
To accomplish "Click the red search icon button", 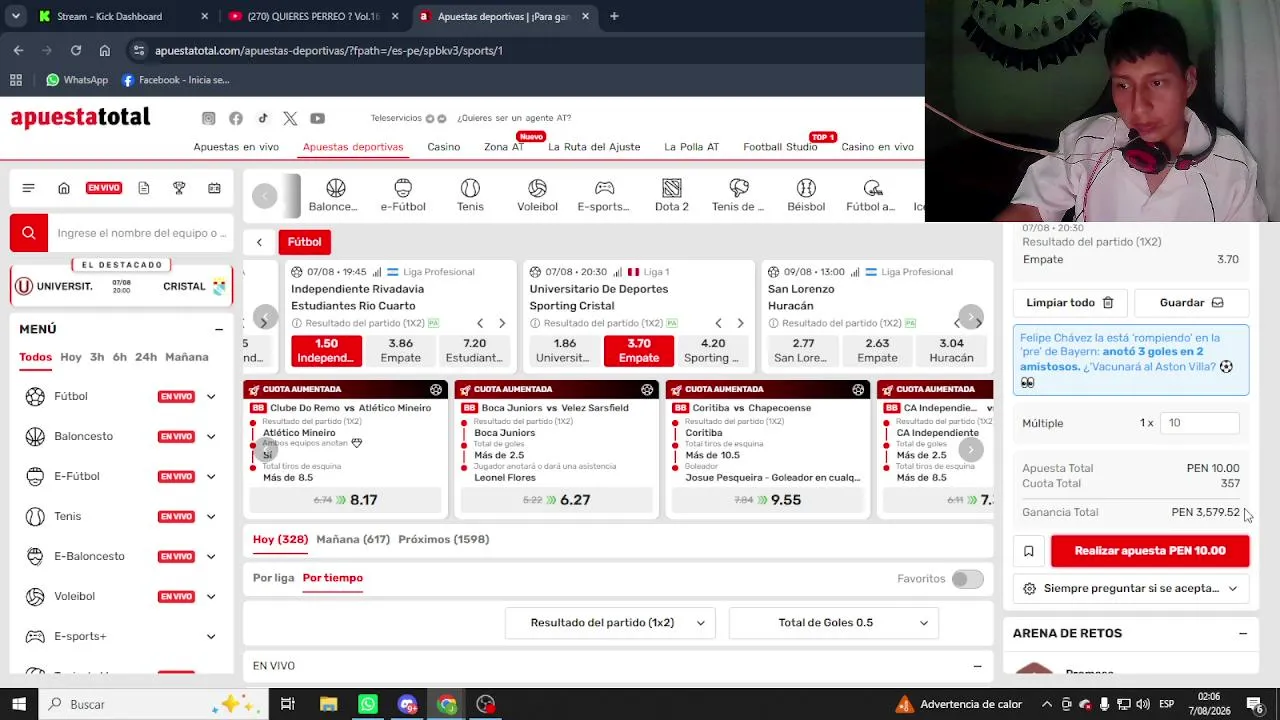I will 29,233.
